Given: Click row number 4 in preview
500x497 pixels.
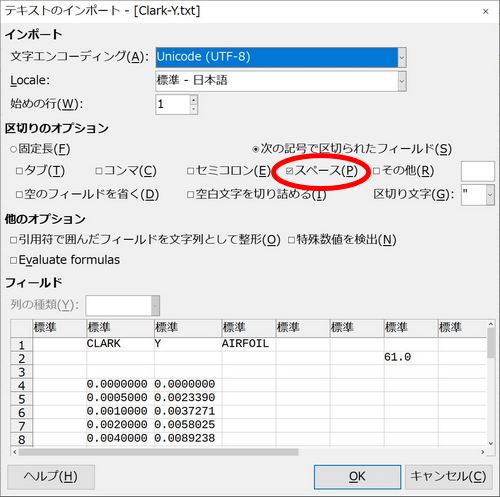Looking at the screenshot, I should [x=22, y=386].
